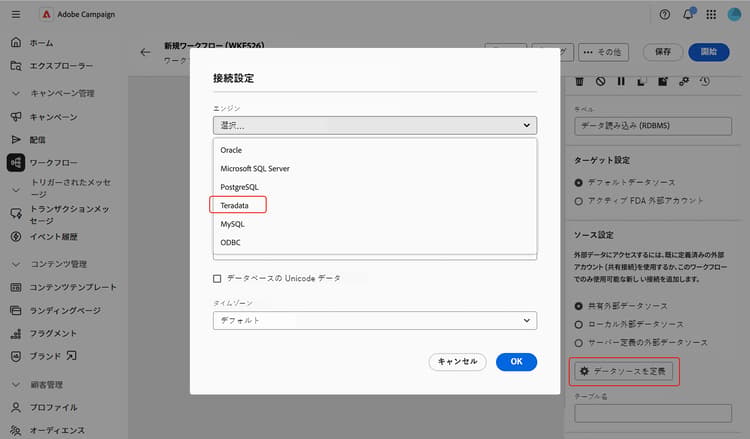
Task: Enable データベースの Unicode データ checkbox
Action: click(x=217, y=278)
